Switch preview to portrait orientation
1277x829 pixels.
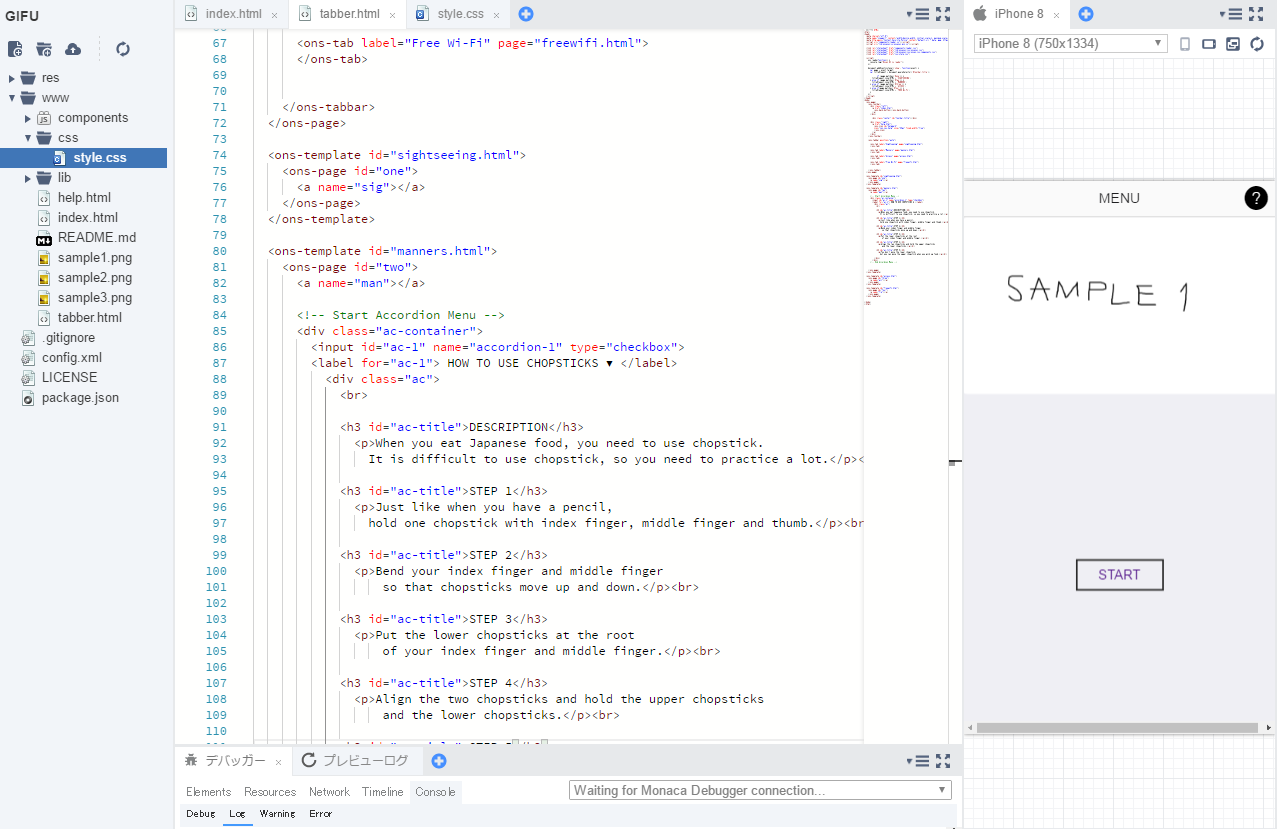[x=1186, y=44]
